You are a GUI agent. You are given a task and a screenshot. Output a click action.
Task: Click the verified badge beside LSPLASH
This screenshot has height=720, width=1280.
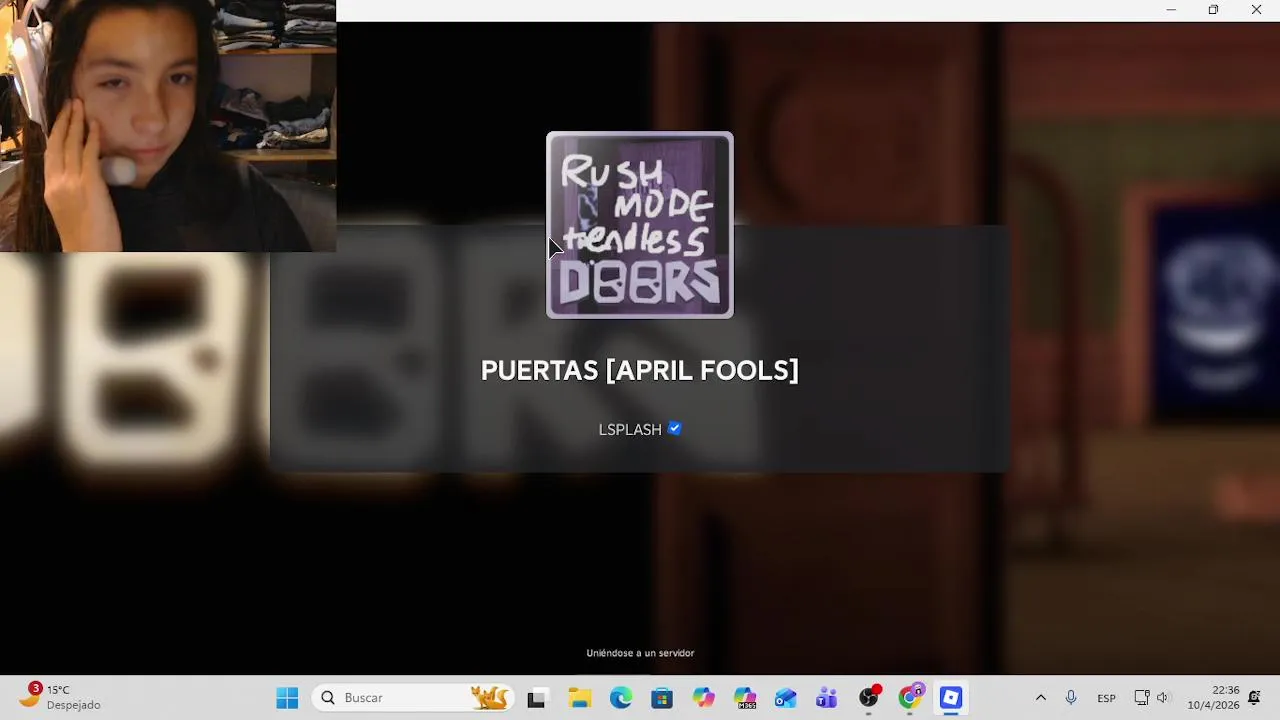point(675,428)
